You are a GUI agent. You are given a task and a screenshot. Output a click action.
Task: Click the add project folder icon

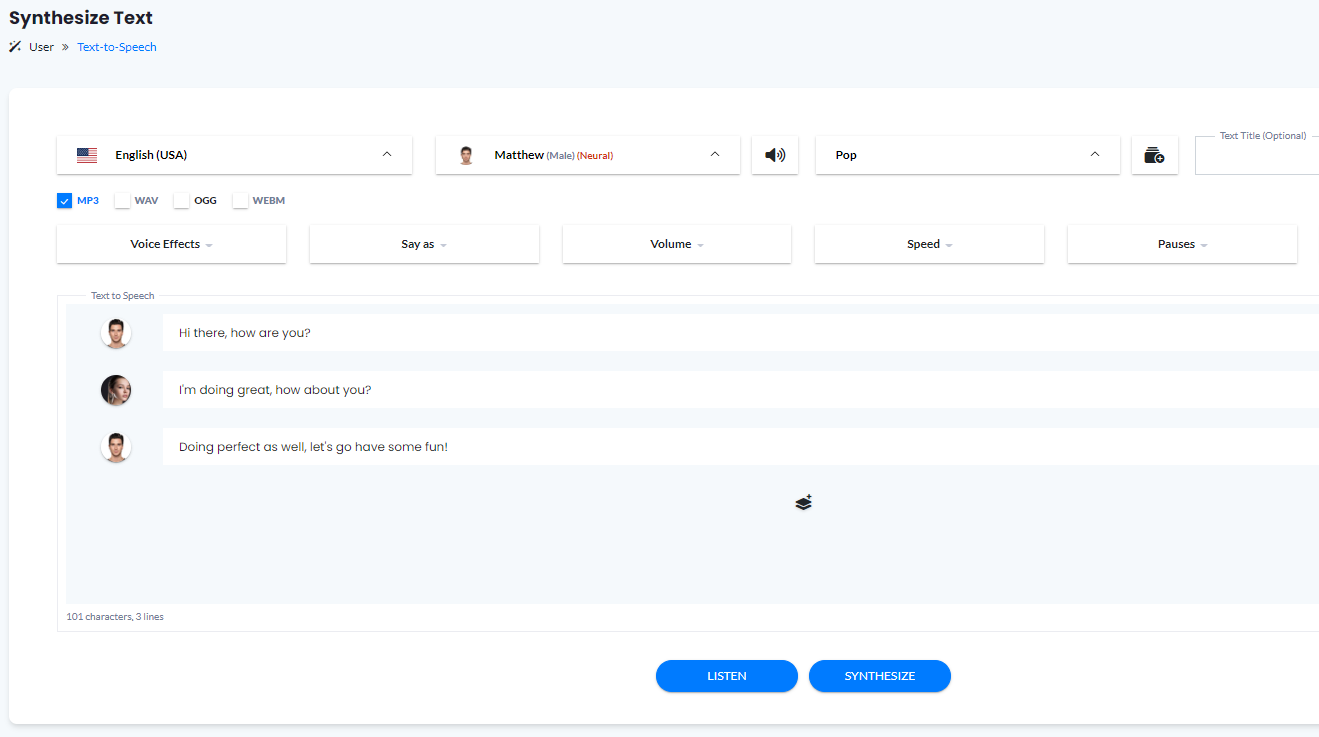point(1154,155)
